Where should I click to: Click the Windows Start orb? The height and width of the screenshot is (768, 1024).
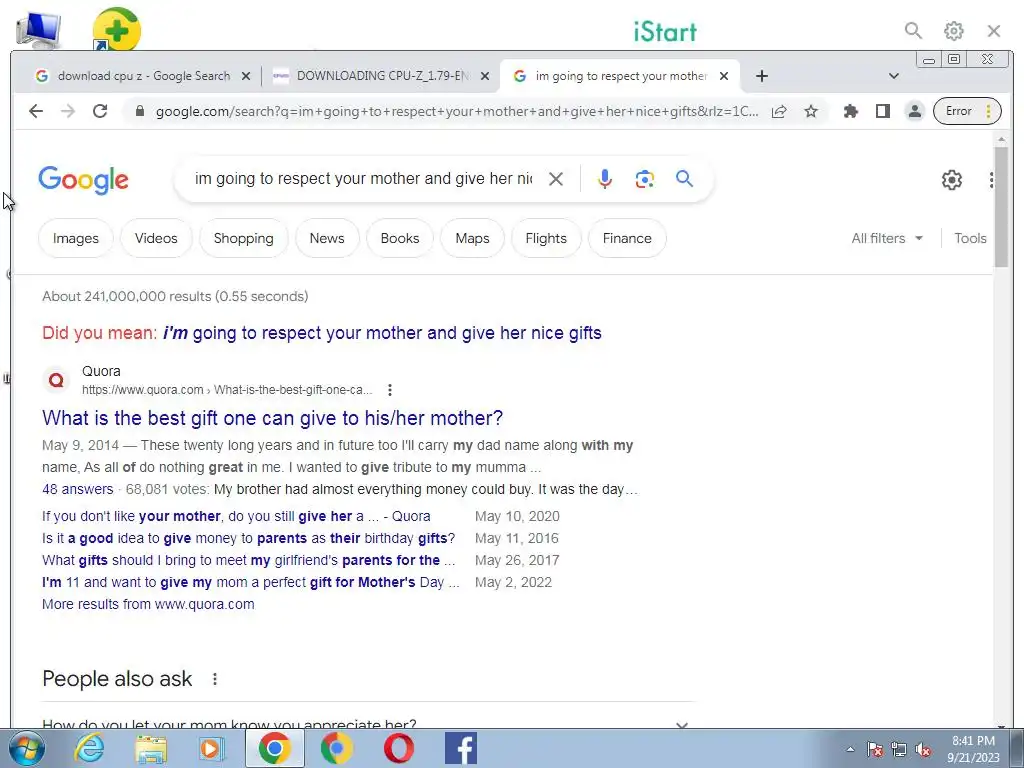click(x=27, y=748)
